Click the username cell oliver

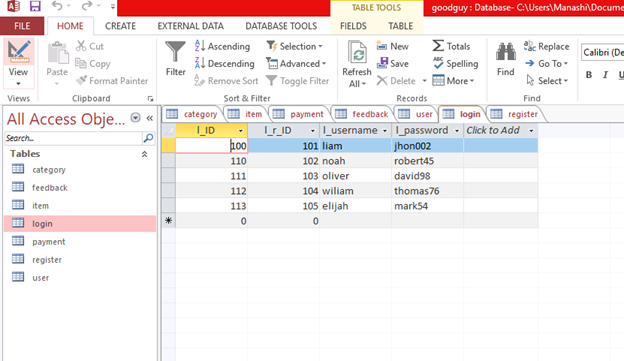tap(355, 176)
